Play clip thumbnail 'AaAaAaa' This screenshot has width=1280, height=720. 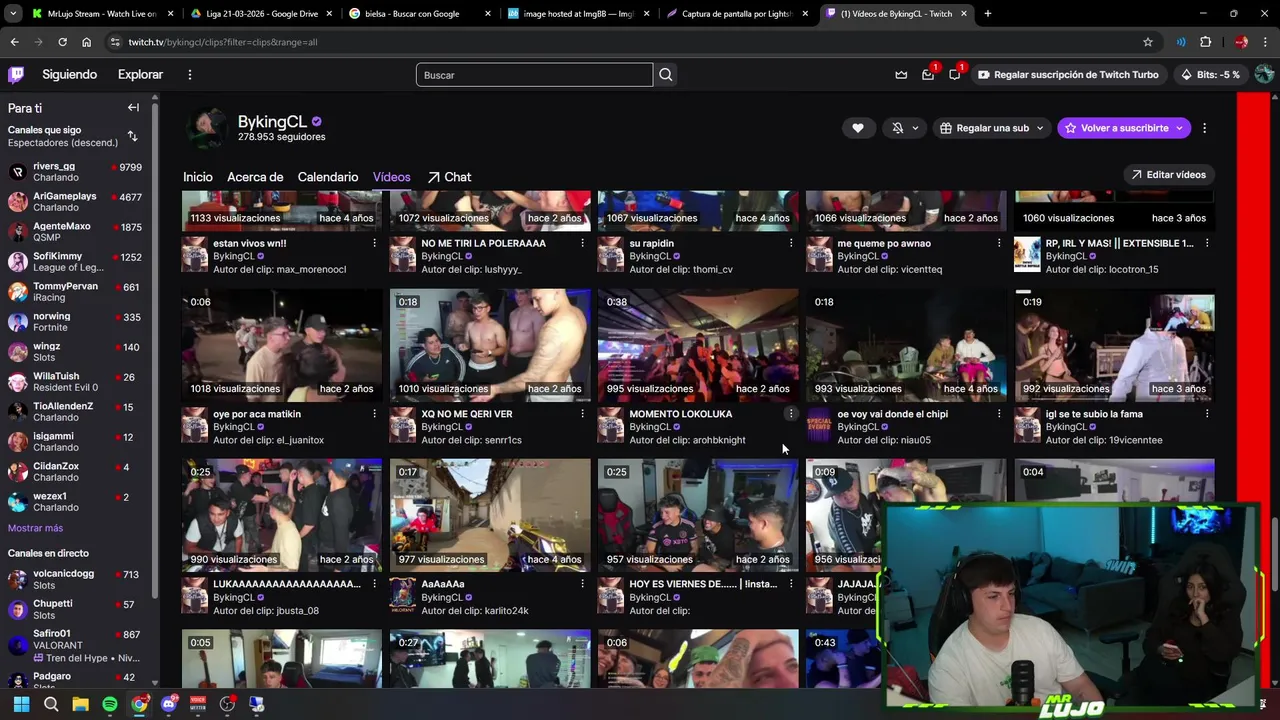[490, 516]
